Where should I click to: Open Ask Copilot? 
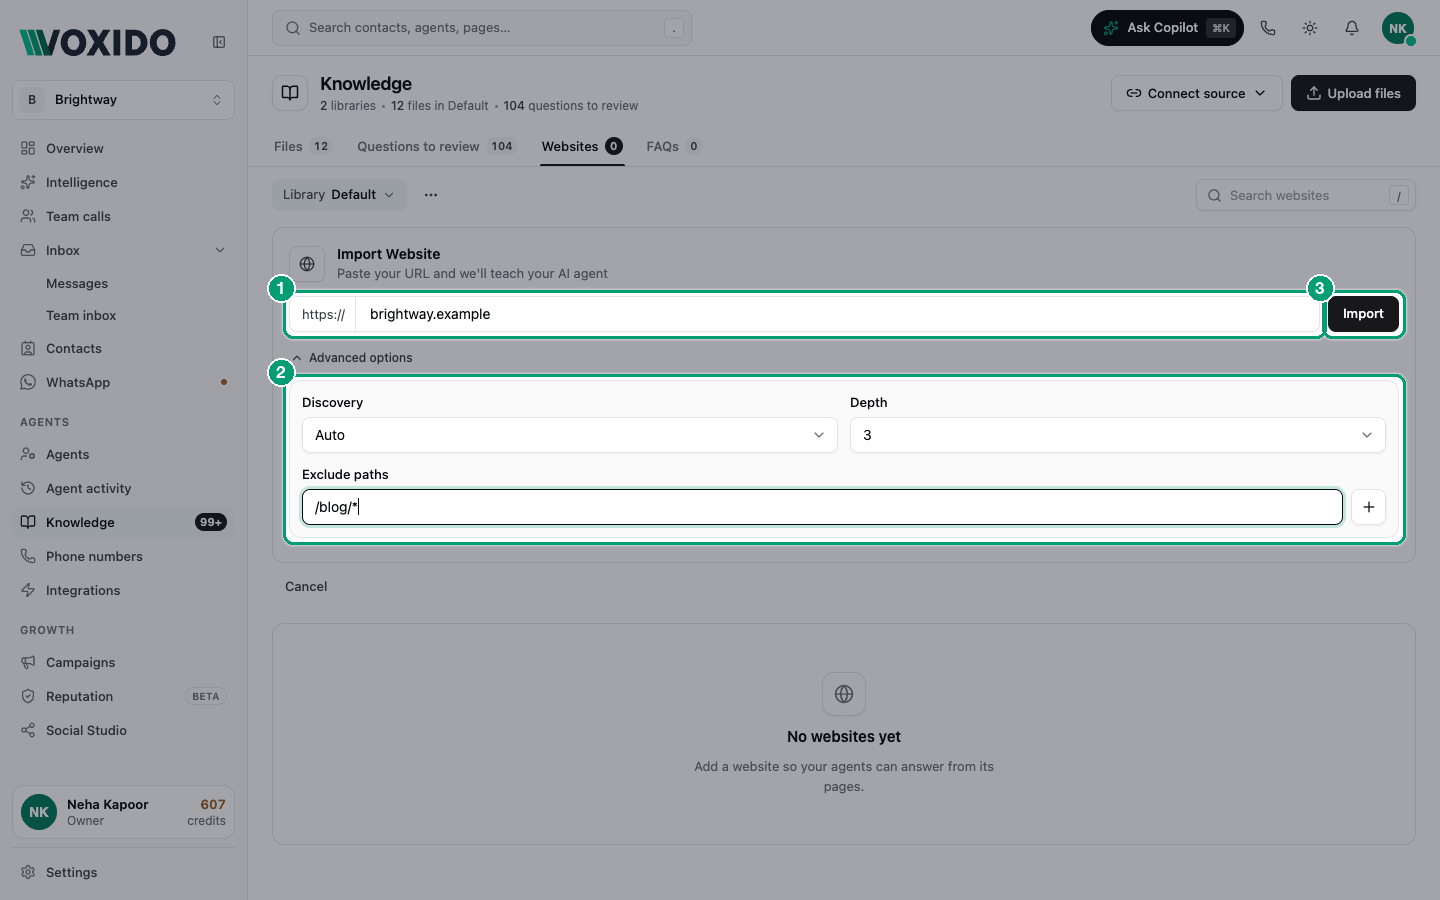1167,28
